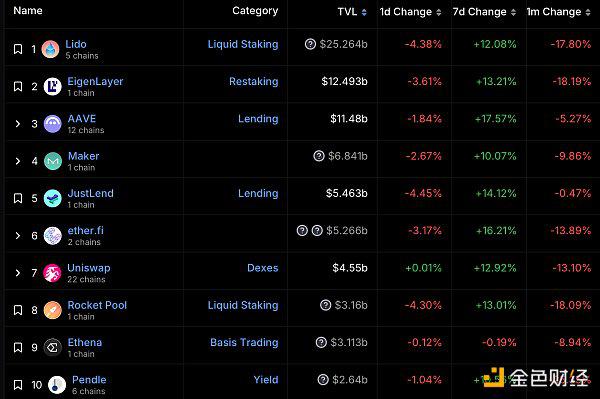
Task: Open the Liquid Staking category link for Lido
Action: (x=243, y=44)
